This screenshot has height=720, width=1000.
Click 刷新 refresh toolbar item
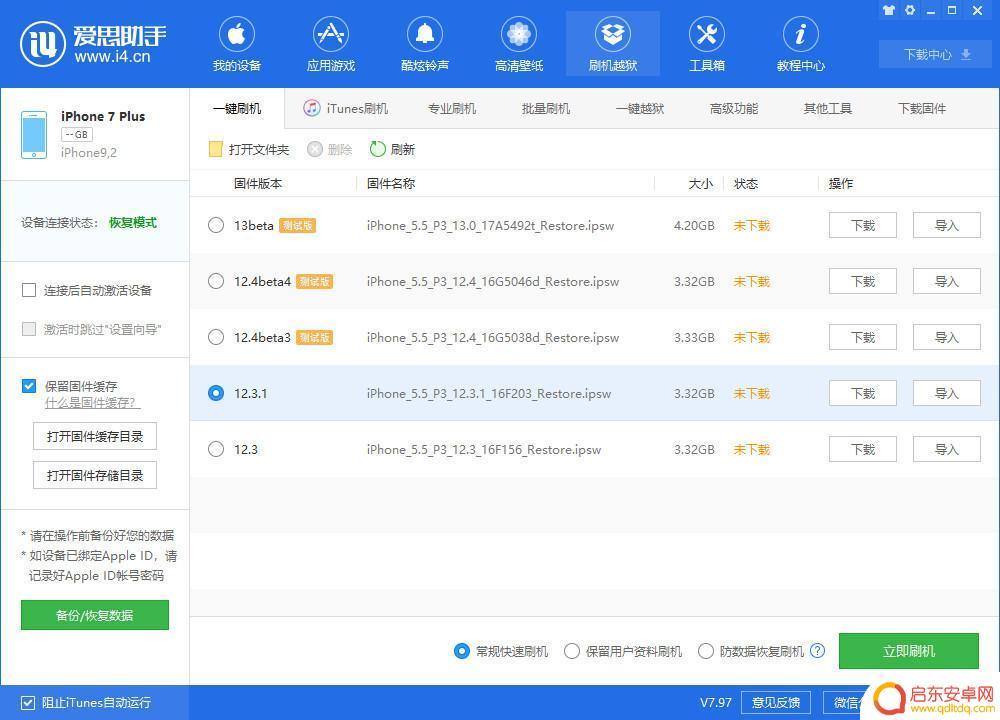392,149
